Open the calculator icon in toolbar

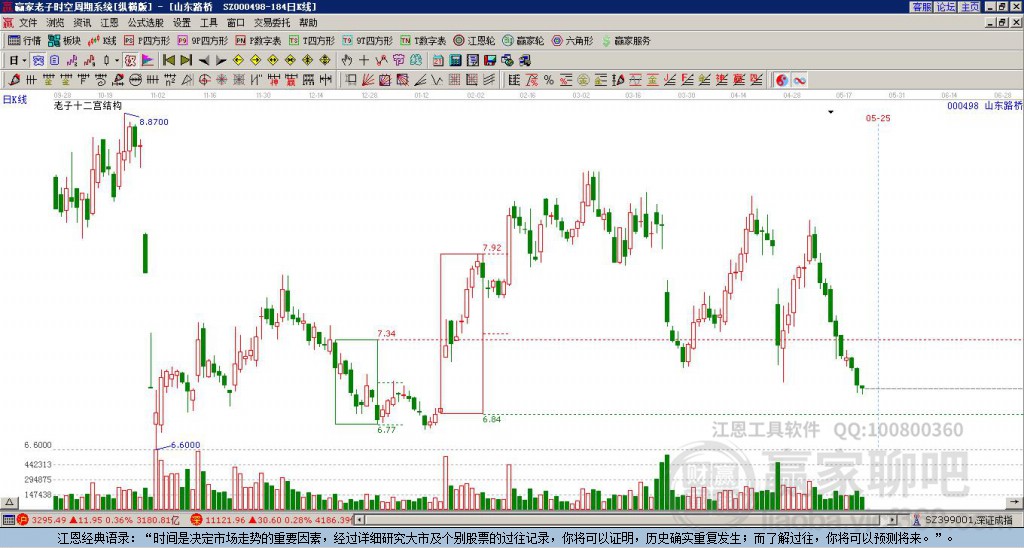click(x=455, y=61)
